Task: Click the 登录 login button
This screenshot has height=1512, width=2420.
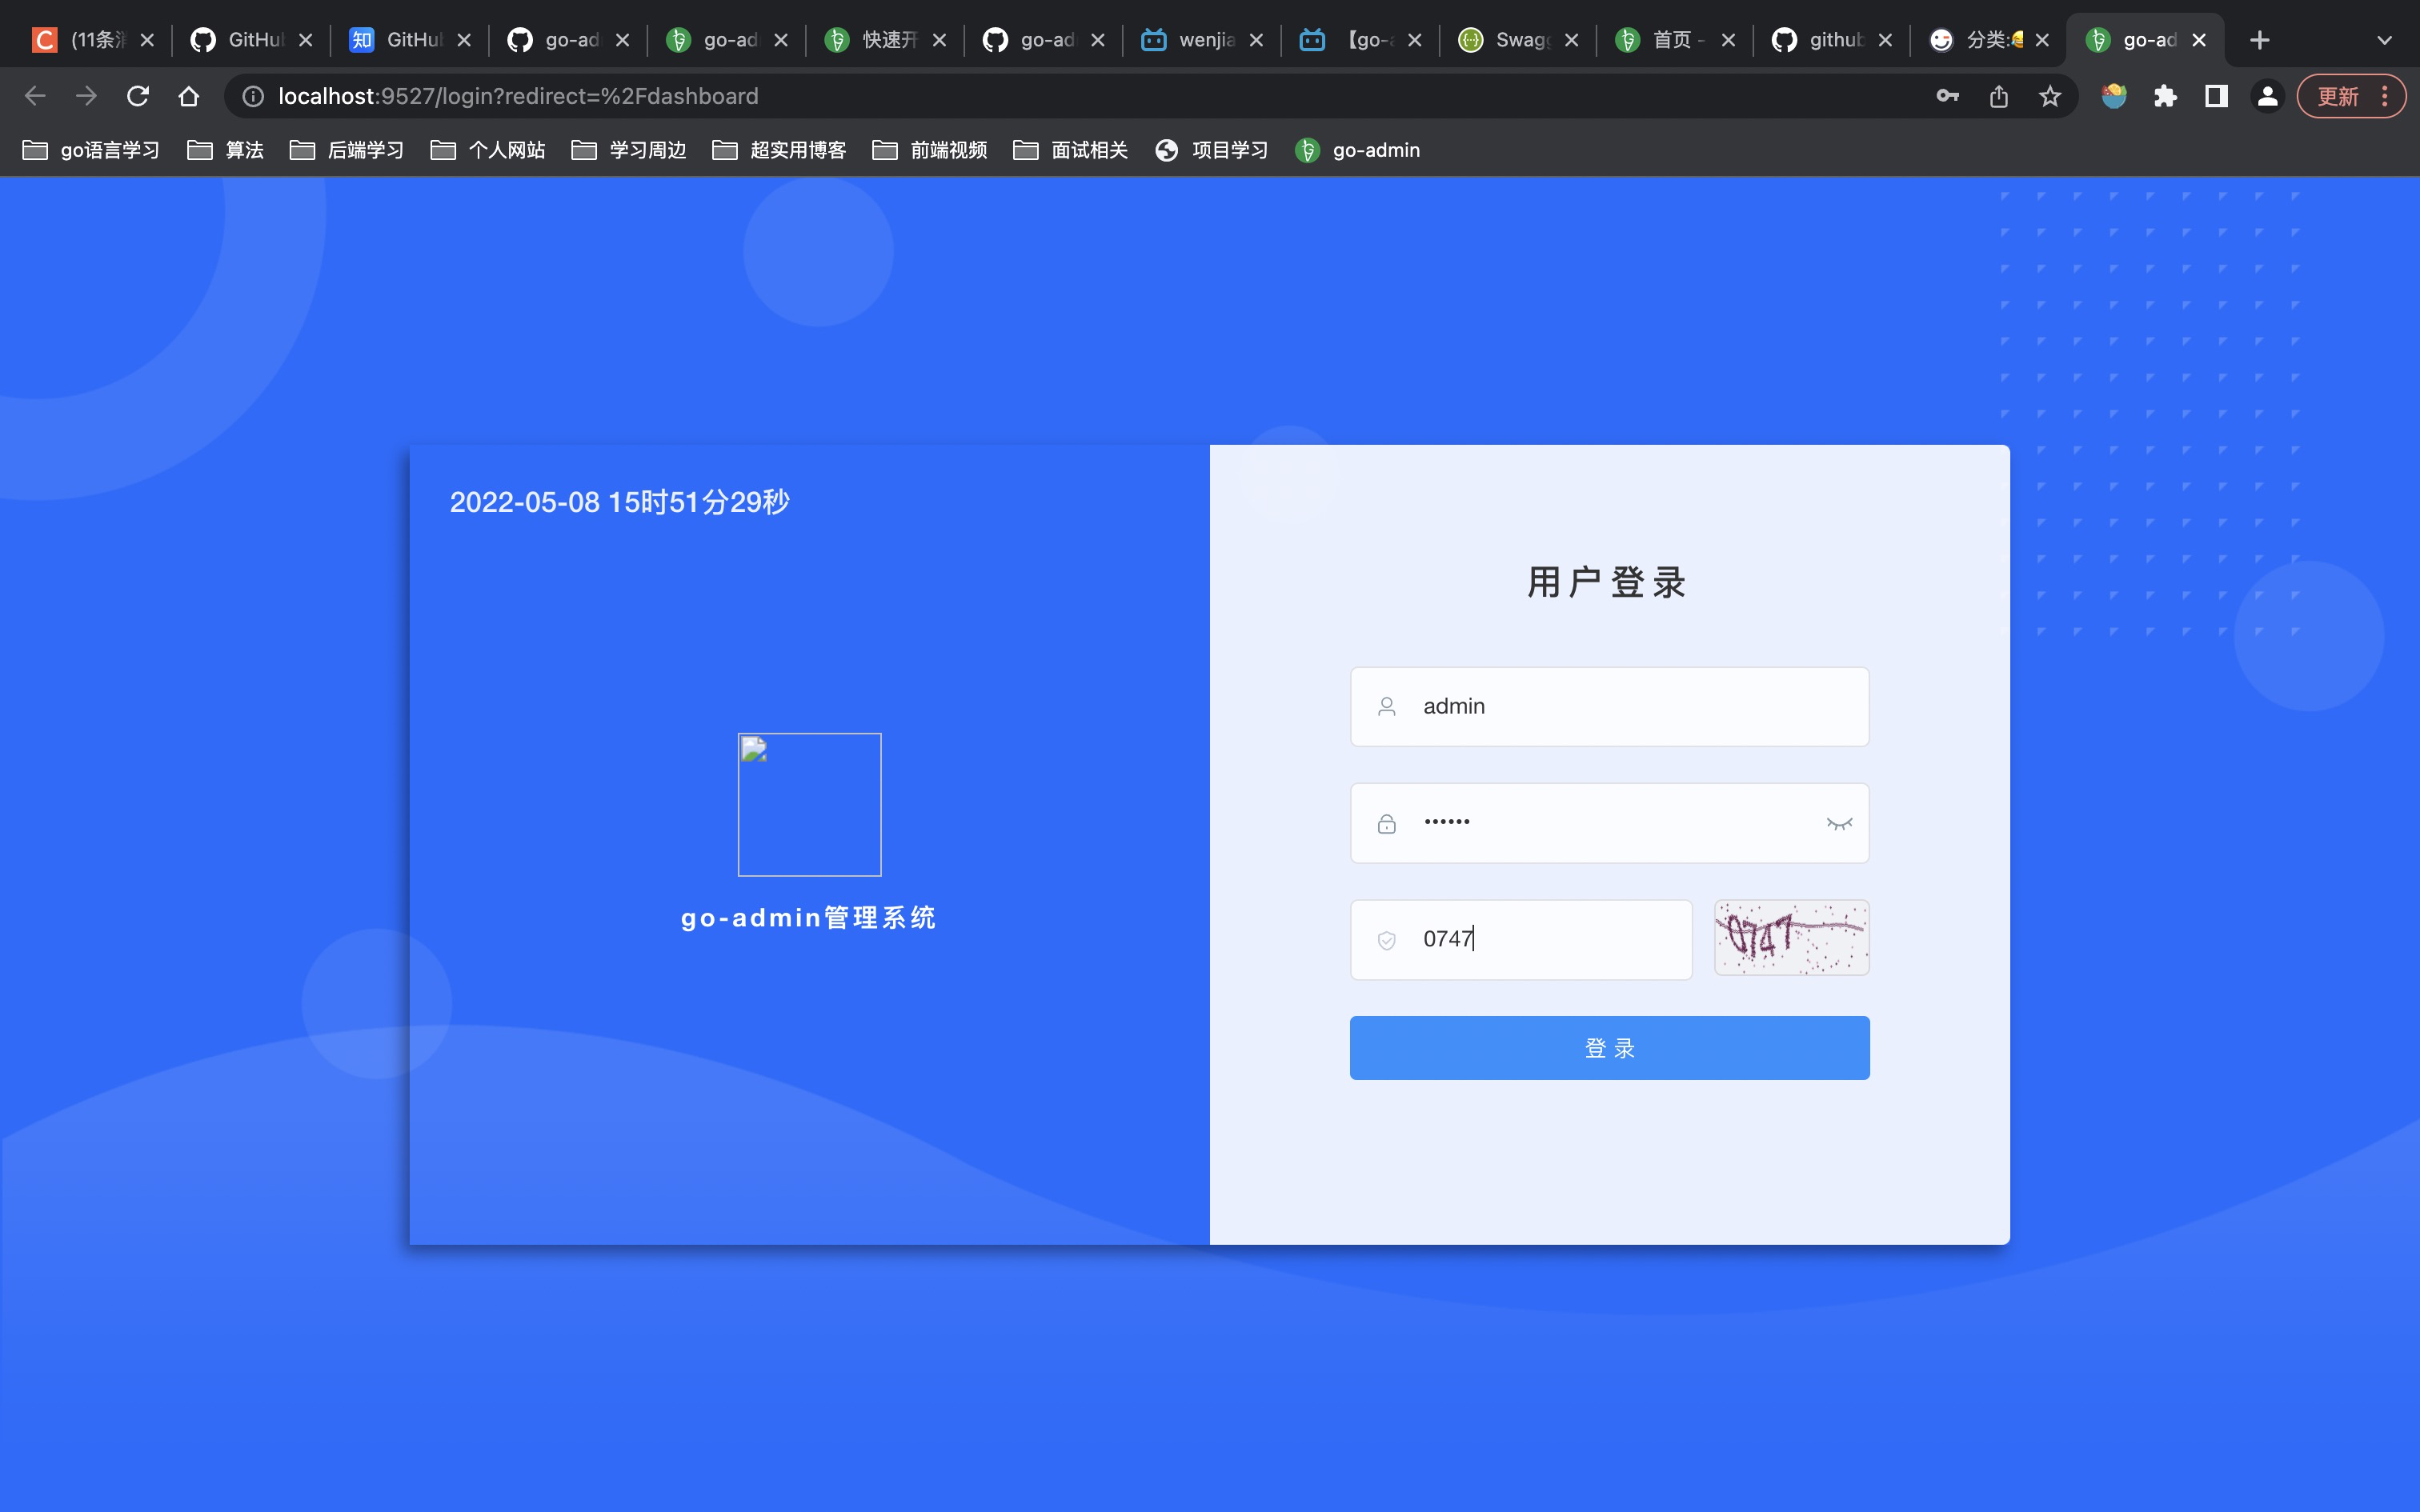Action: click(x=1608, y=1048)
